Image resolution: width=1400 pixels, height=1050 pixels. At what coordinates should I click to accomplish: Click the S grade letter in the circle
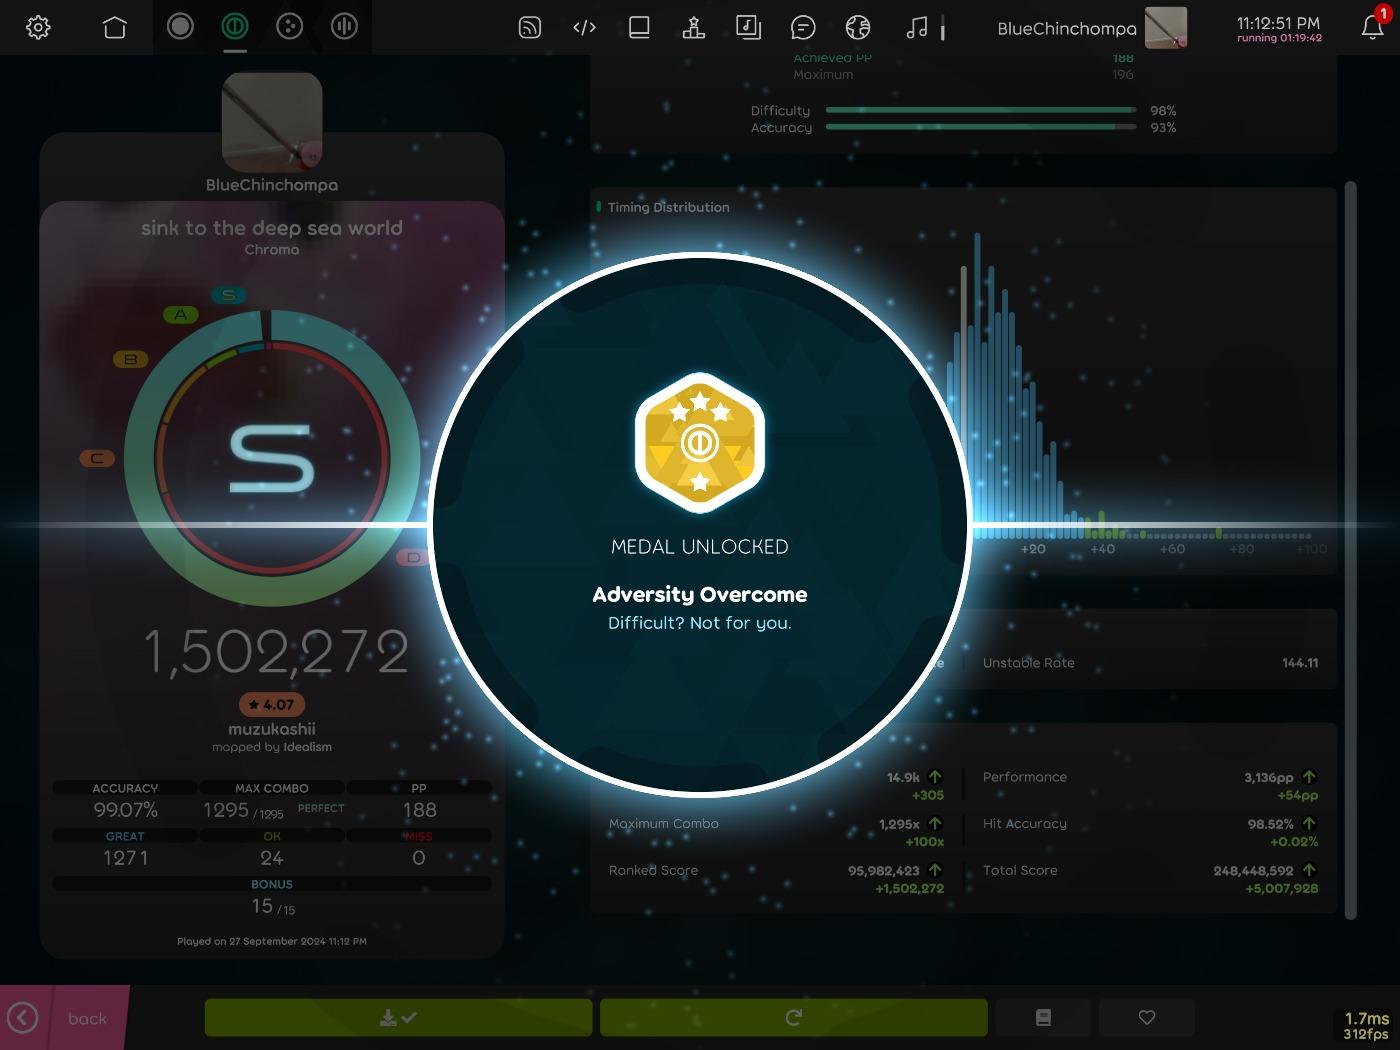(272, 458)
